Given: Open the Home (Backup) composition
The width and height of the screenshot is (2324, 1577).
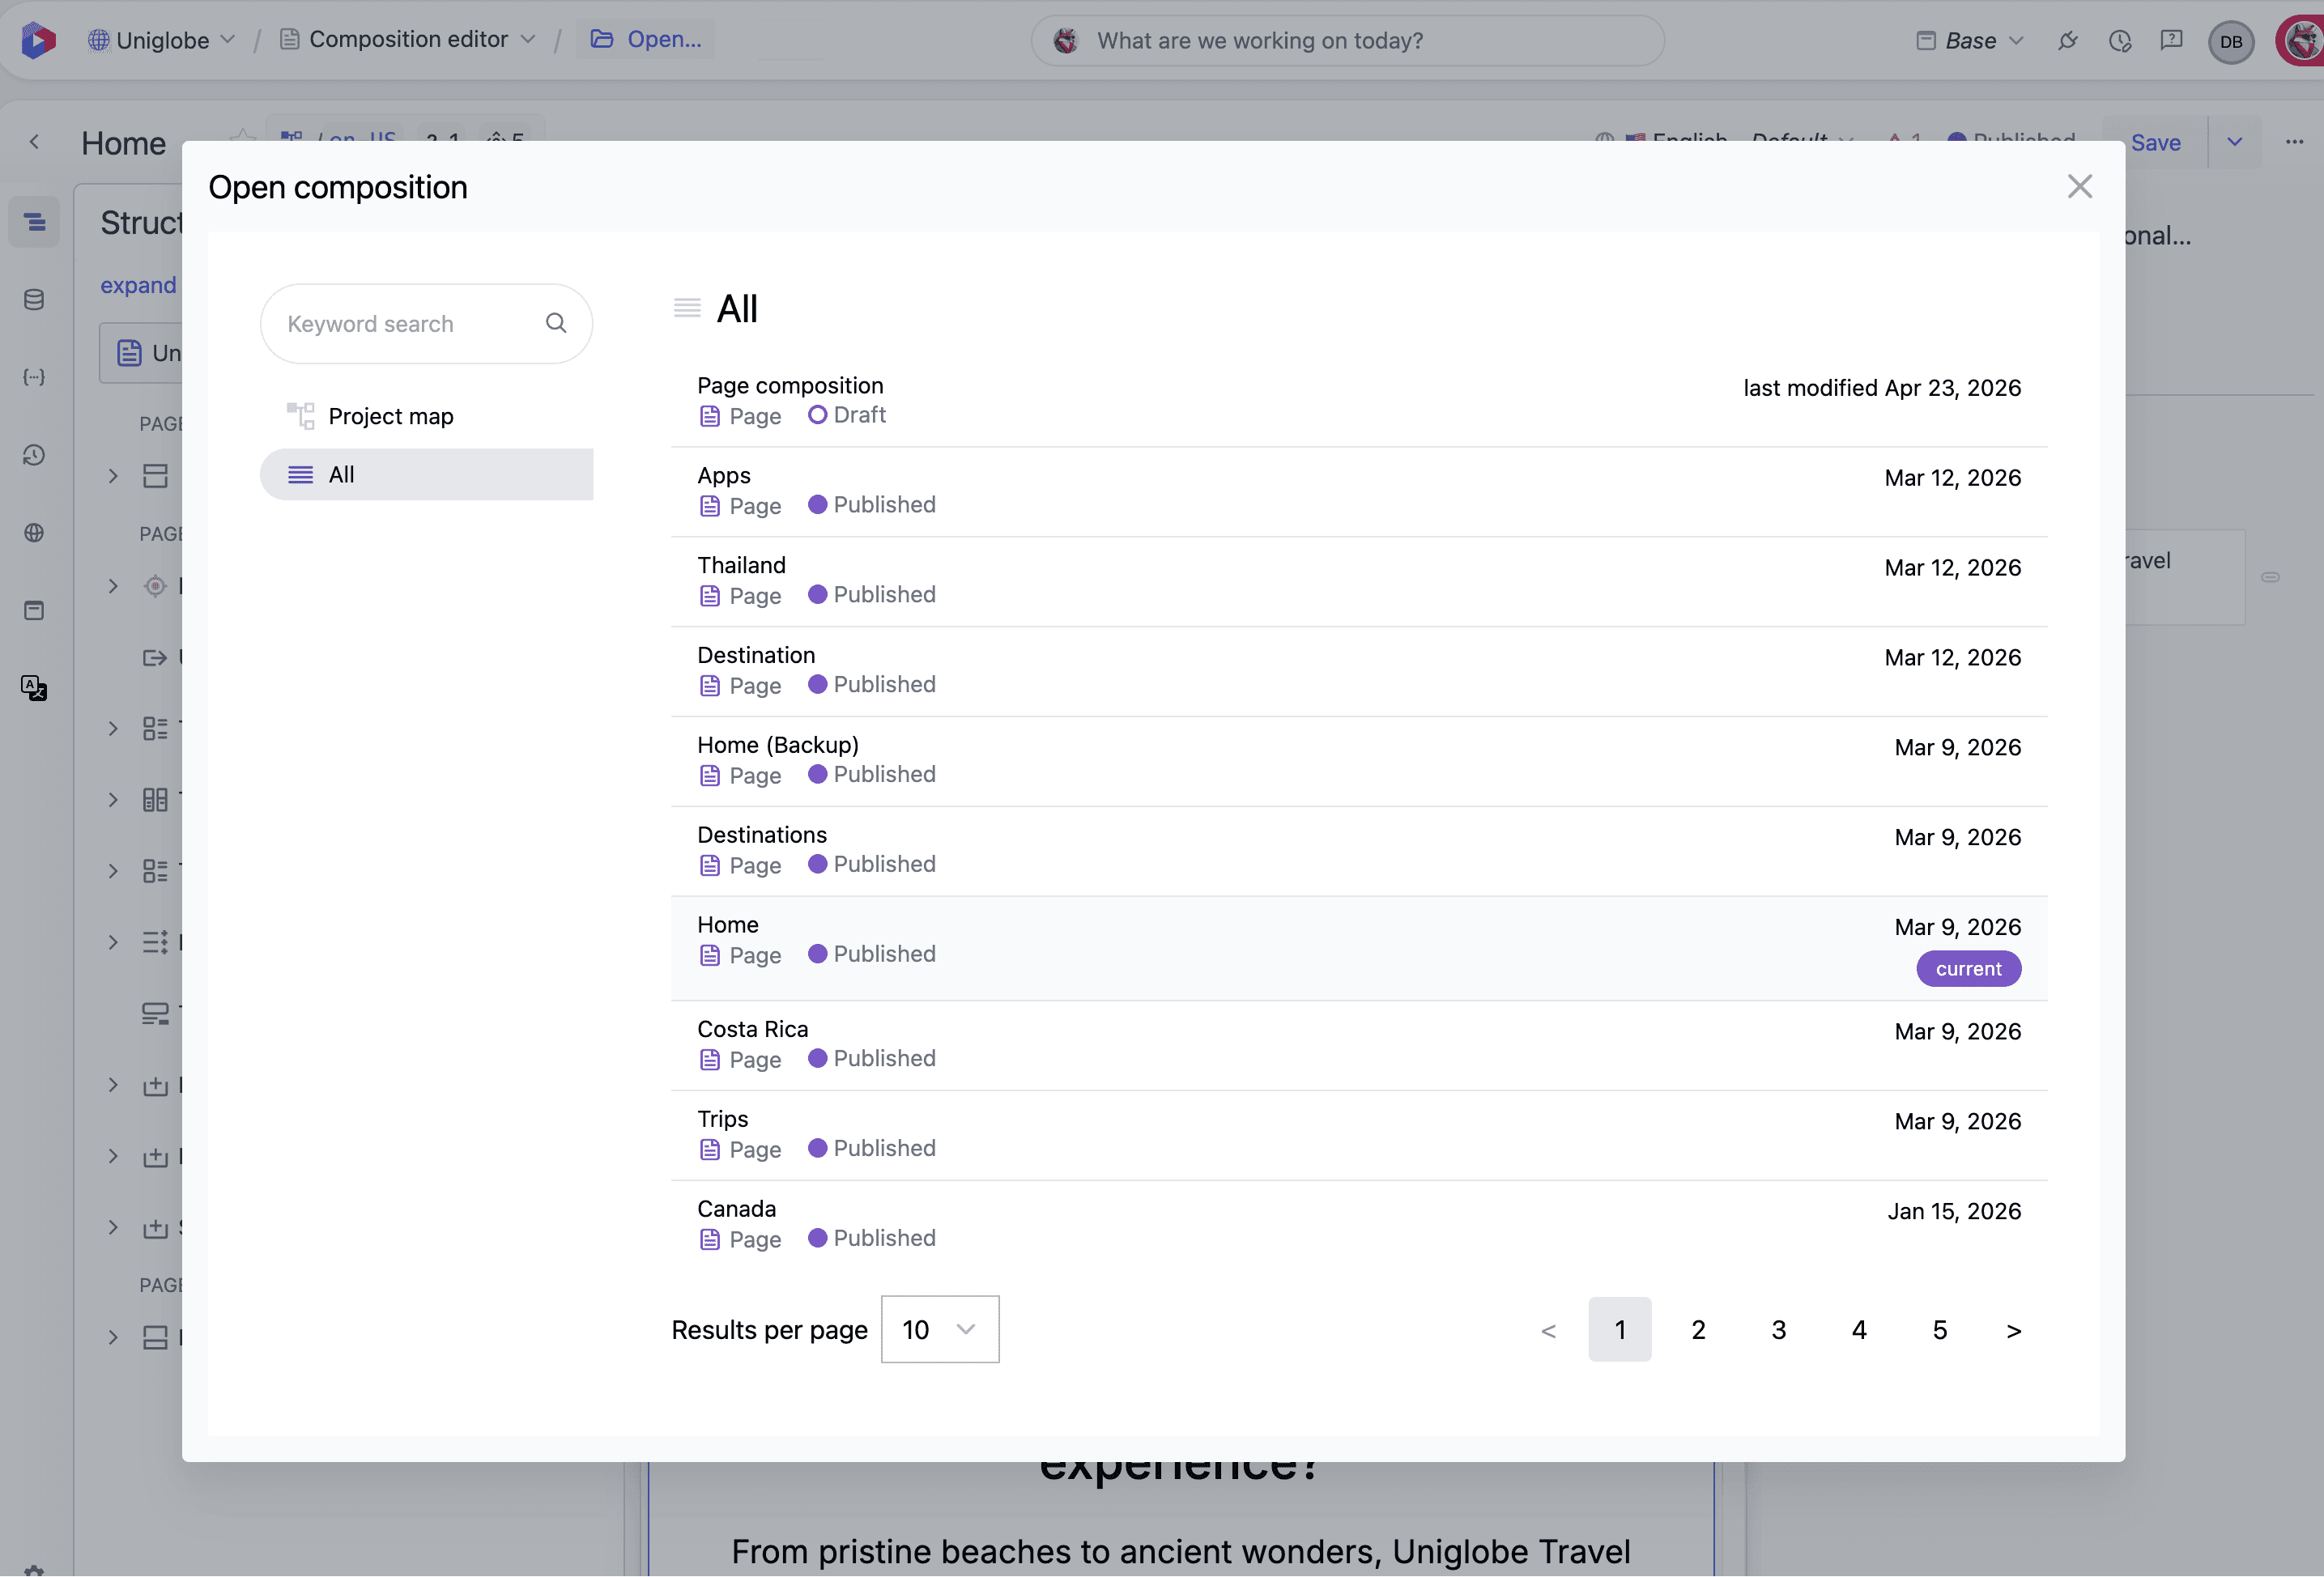Looking at the screenshot, I should pyautogui.click(x=1359, y=761).
